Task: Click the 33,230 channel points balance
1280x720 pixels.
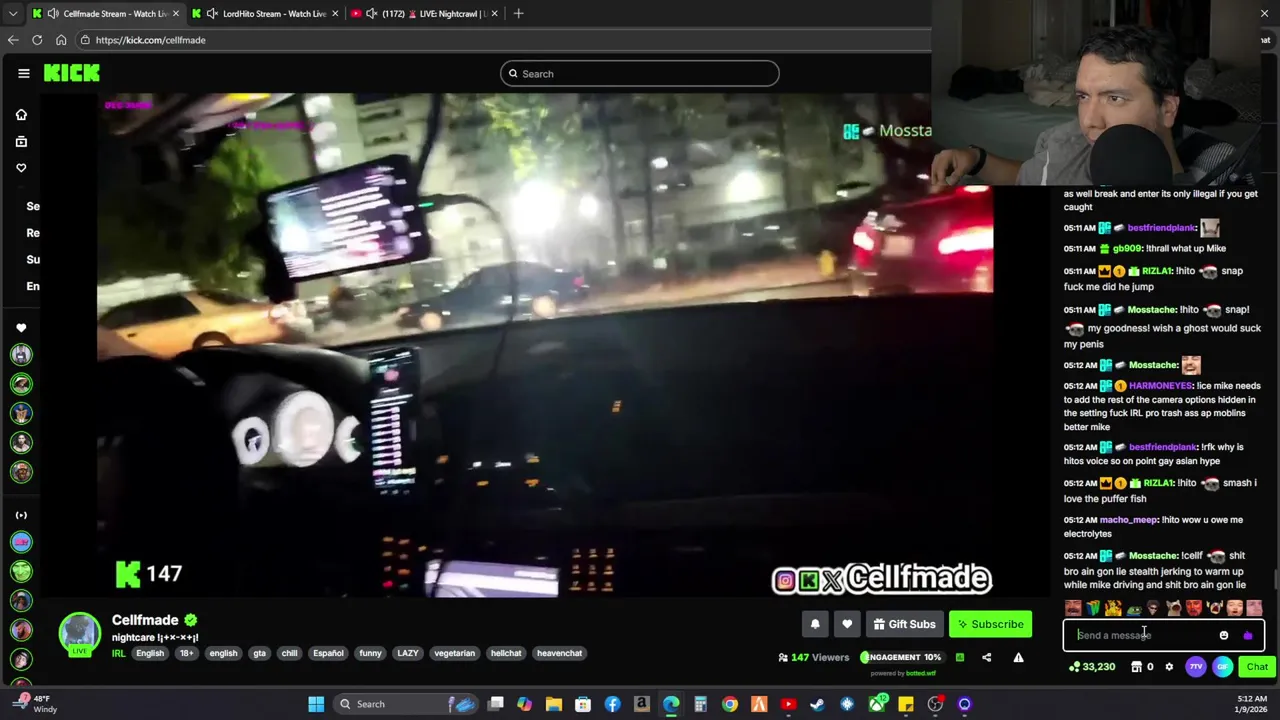Action: click(x=1092, y=667)
